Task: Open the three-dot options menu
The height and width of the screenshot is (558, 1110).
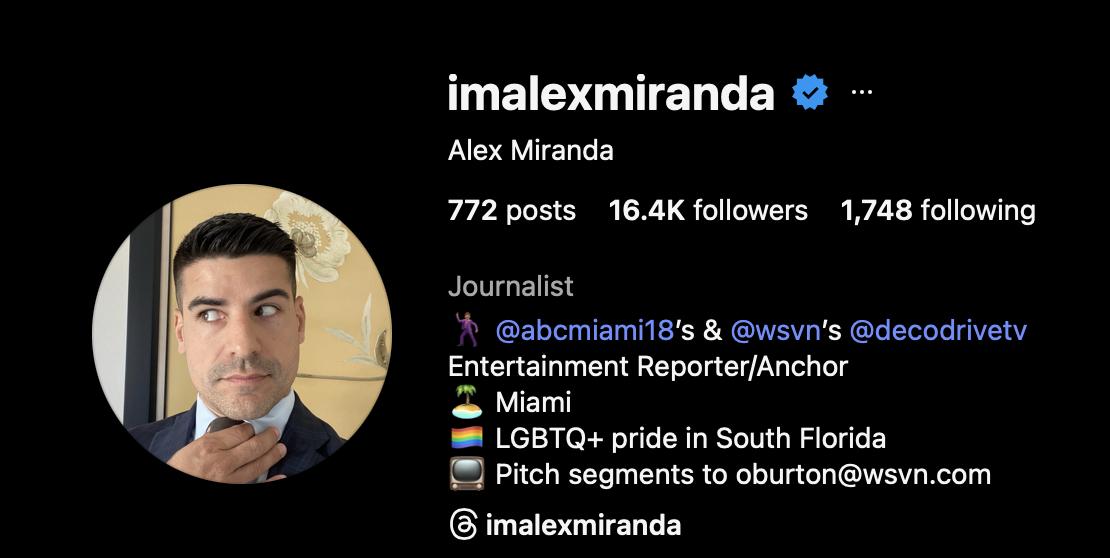Action: 862,92
